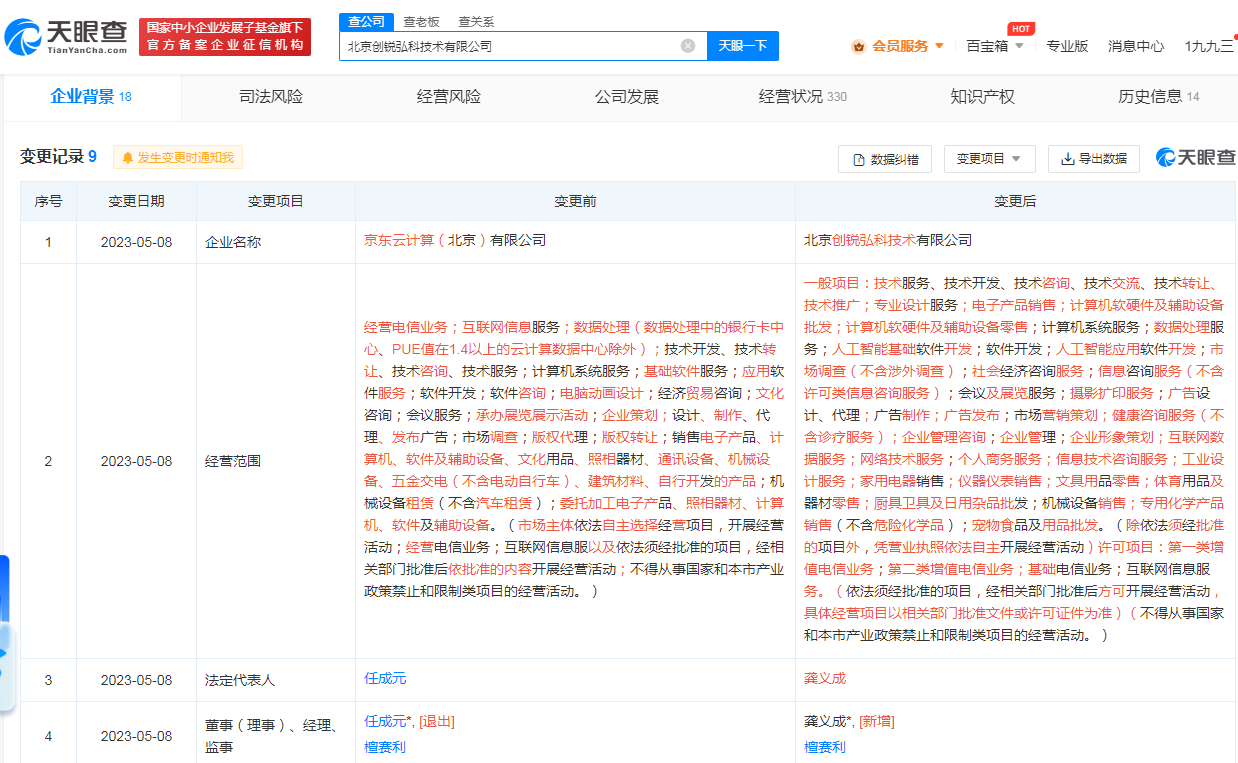
Task: Click 任成元 in the 董事 row
Action: 385,721
